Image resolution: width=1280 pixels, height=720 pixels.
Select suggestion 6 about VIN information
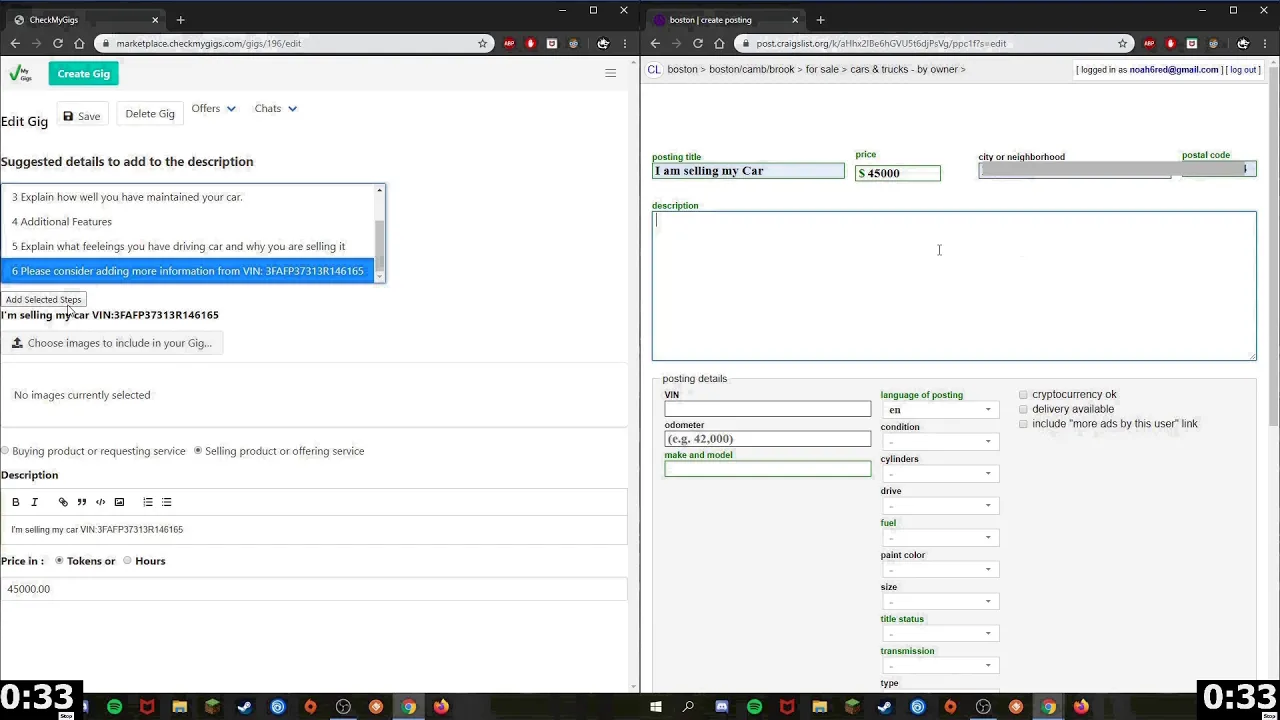188,271
